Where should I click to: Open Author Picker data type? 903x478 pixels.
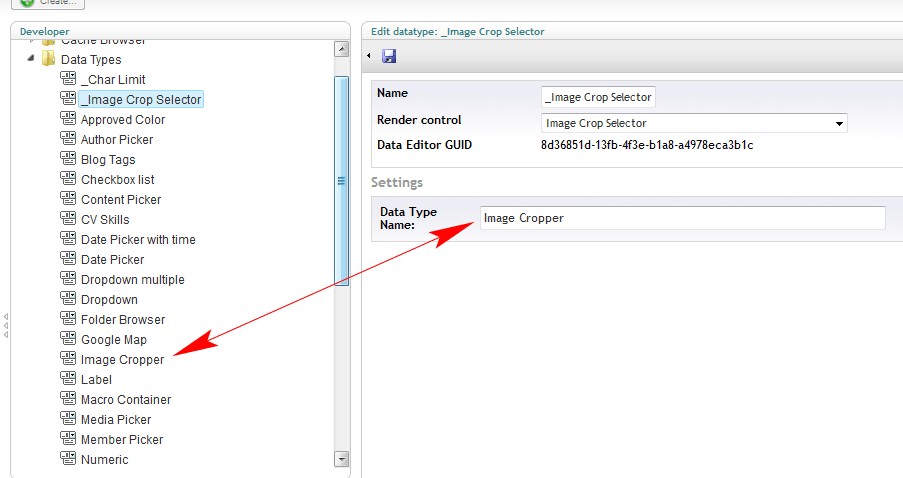(x=117, y=140)
